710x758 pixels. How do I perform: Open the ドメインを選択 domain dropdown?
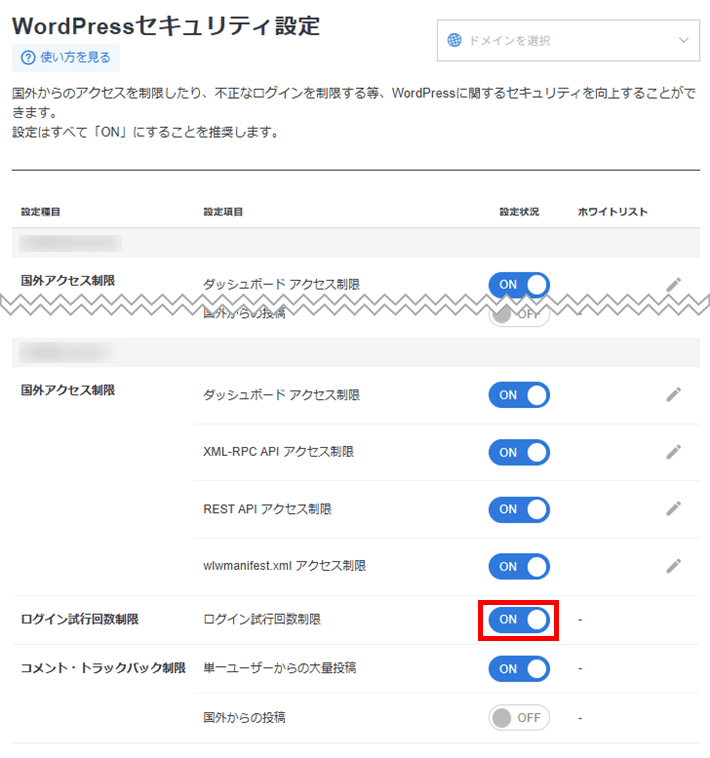[568, 41]
